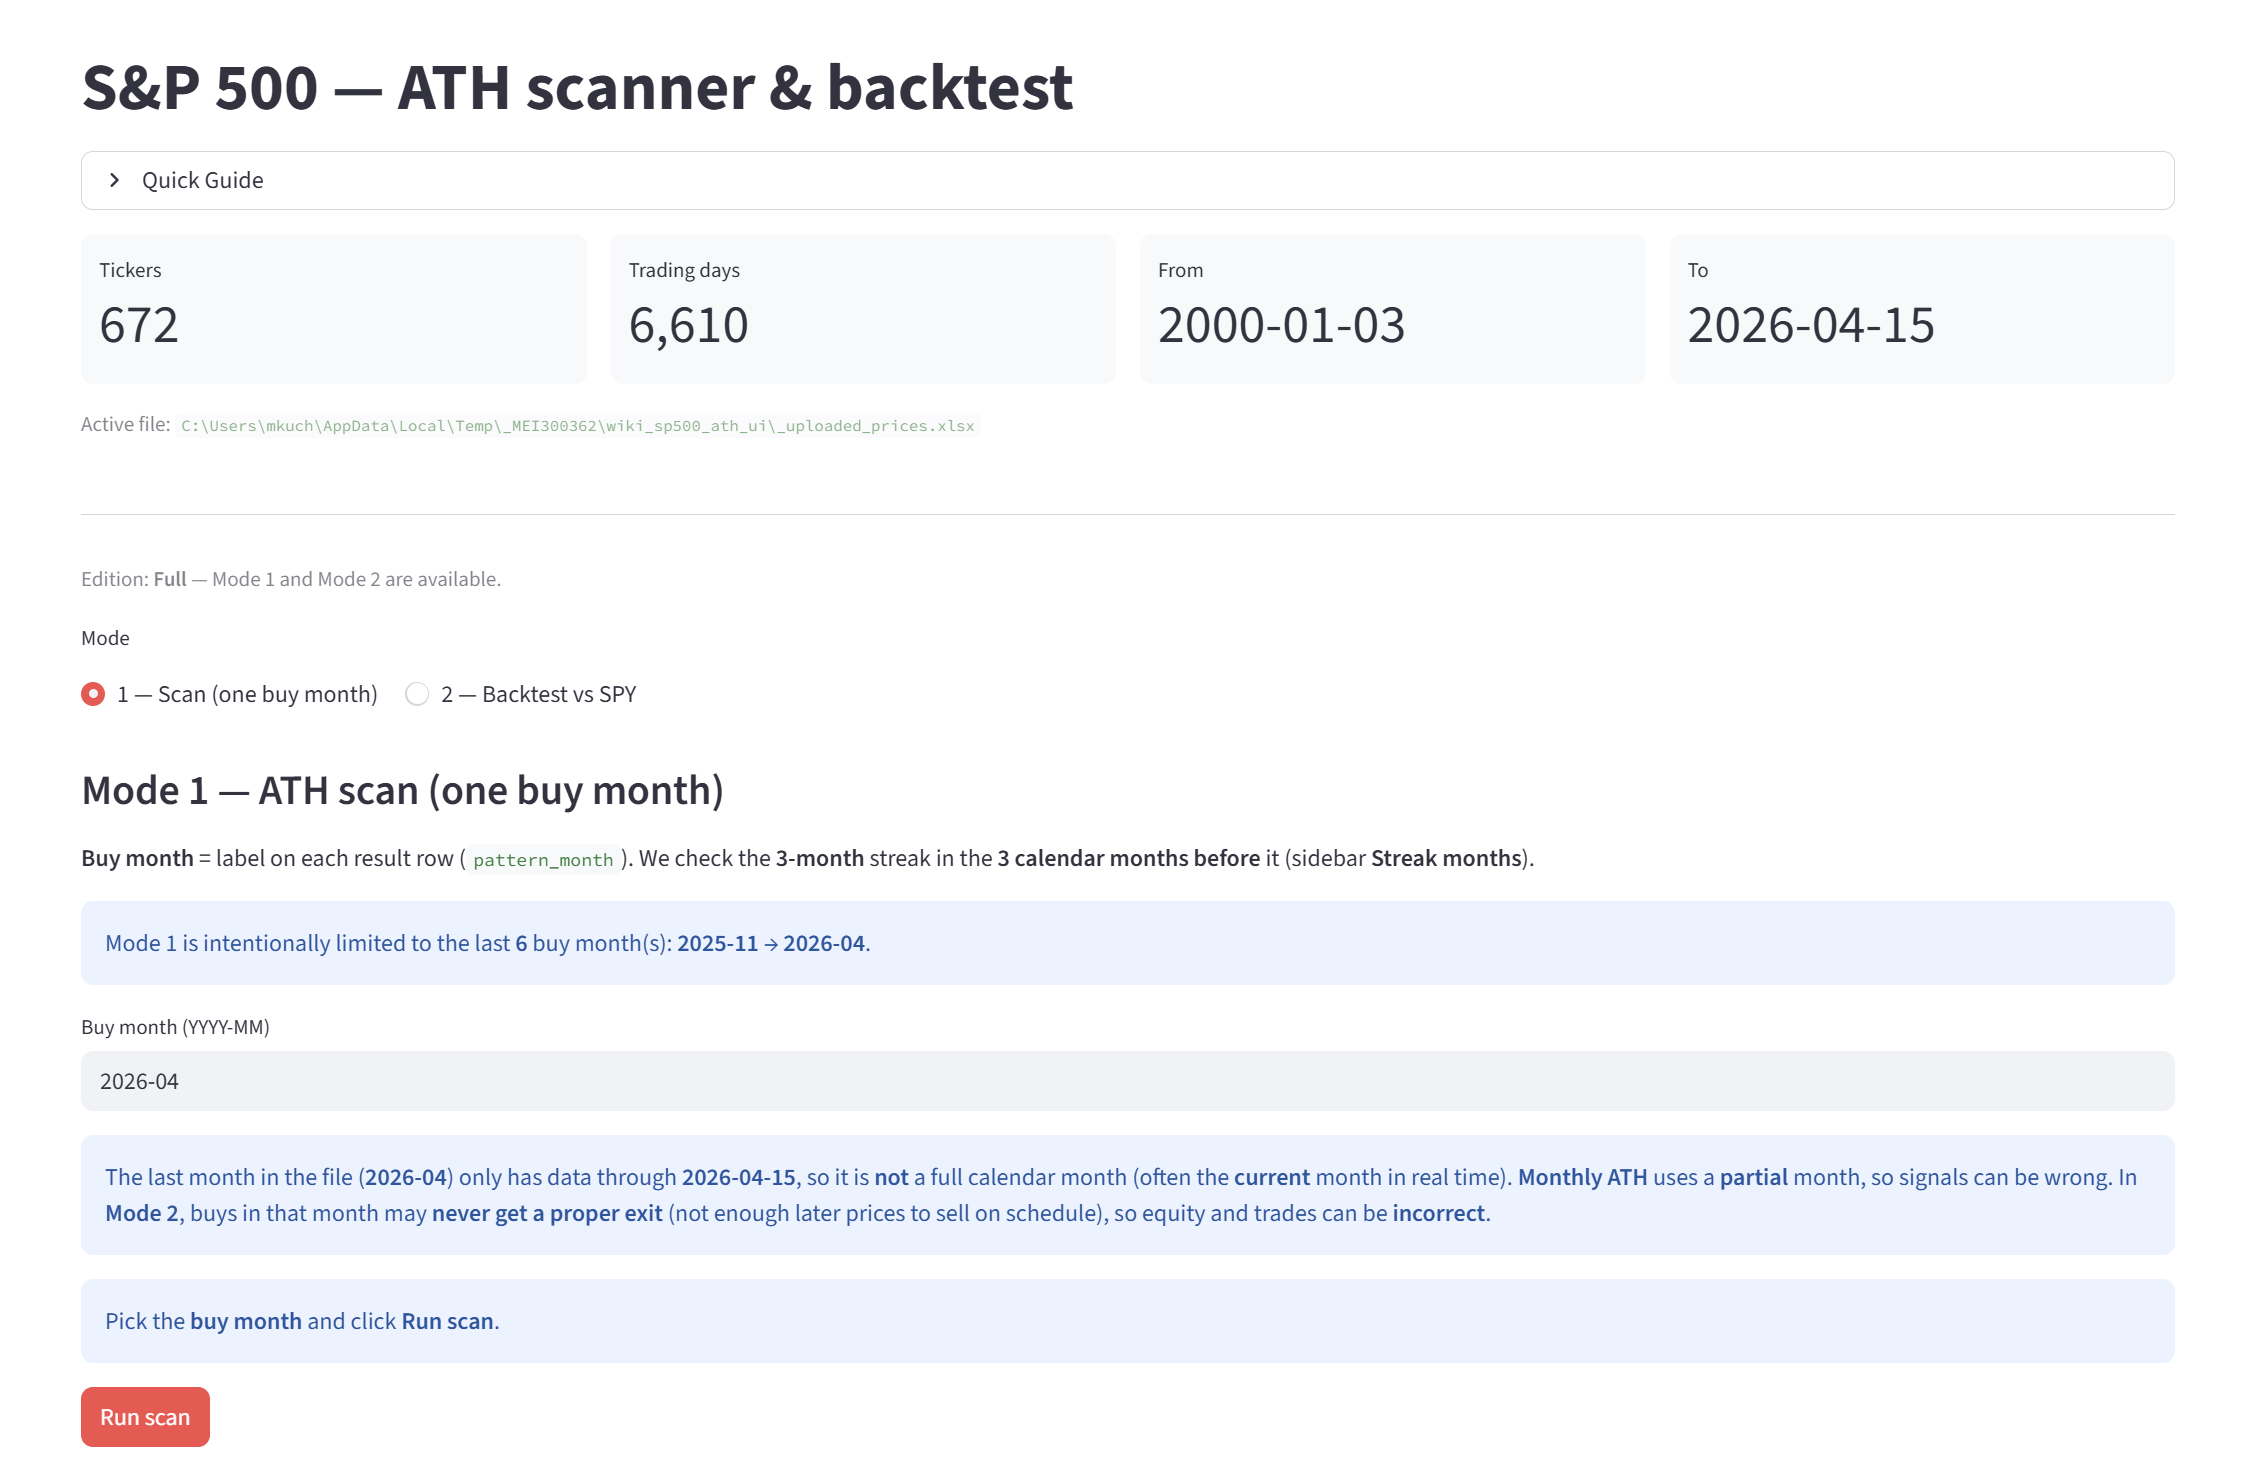Click the Tickers count 672
The image size is (2266, 1478).
[139, 325]
